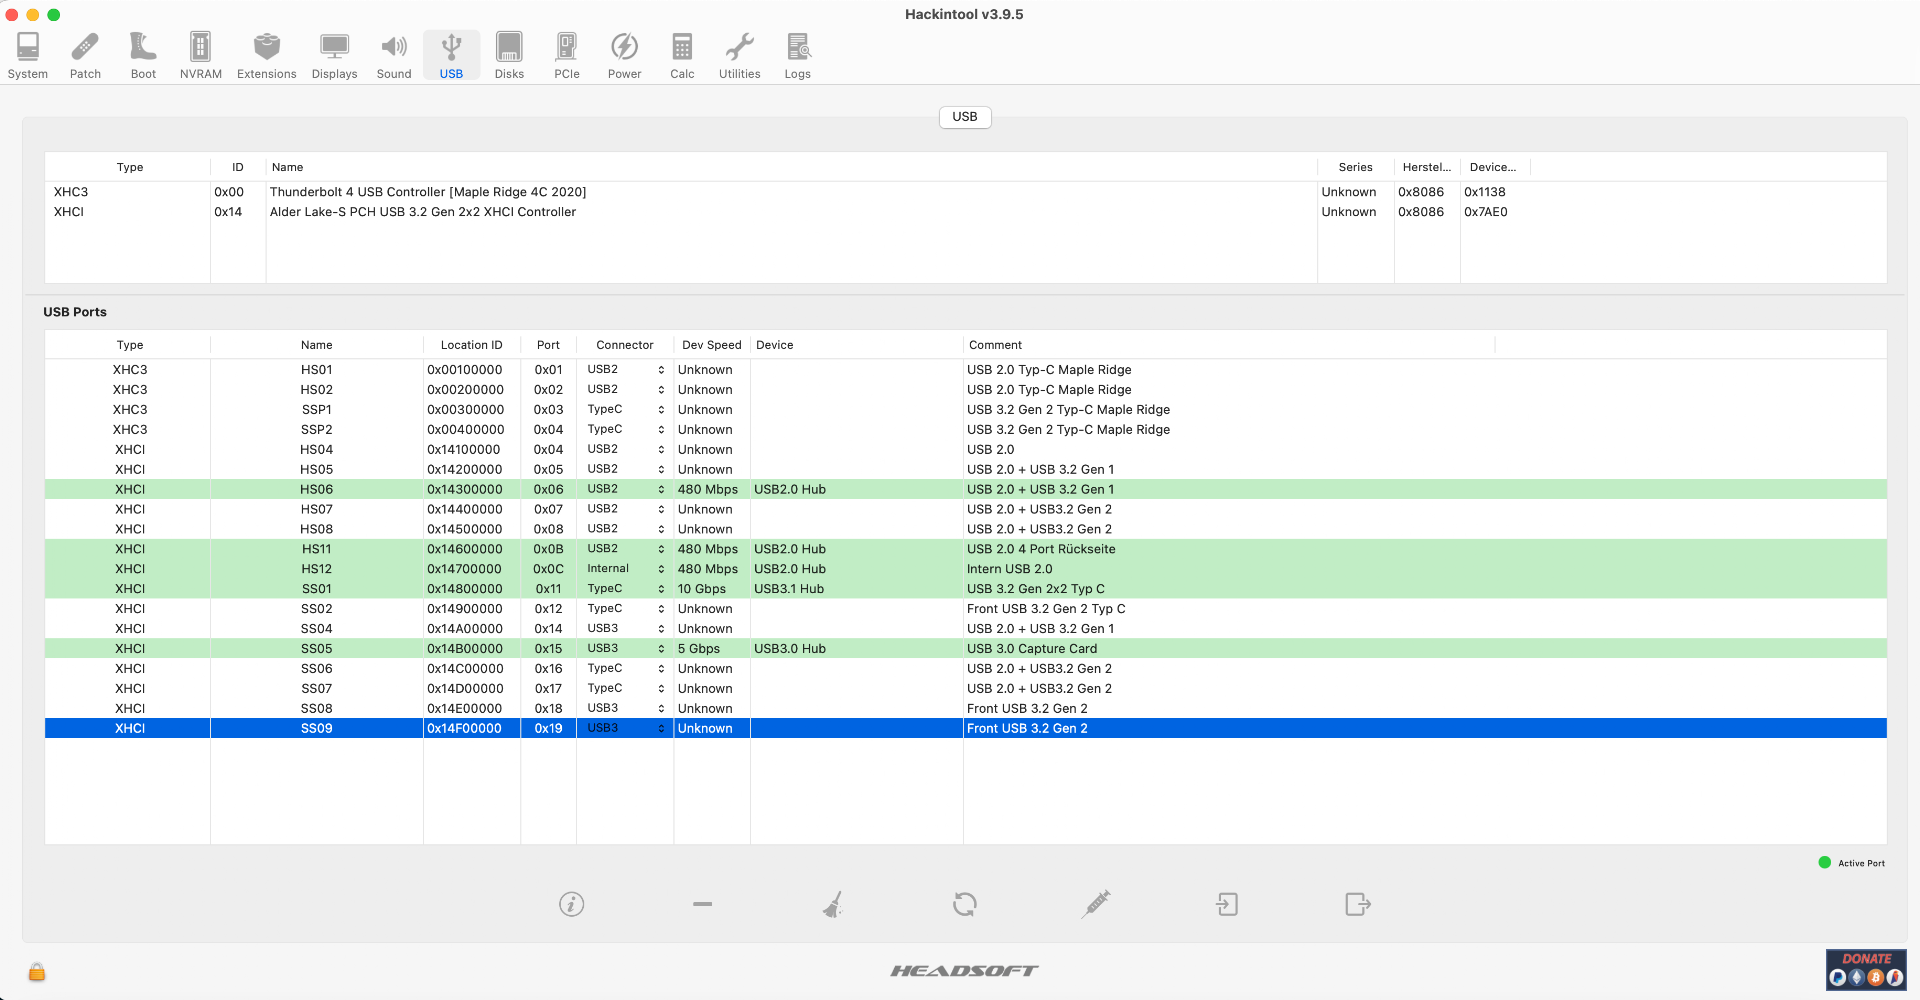
Task: Click the import icon
Action: pos(1227,904)
